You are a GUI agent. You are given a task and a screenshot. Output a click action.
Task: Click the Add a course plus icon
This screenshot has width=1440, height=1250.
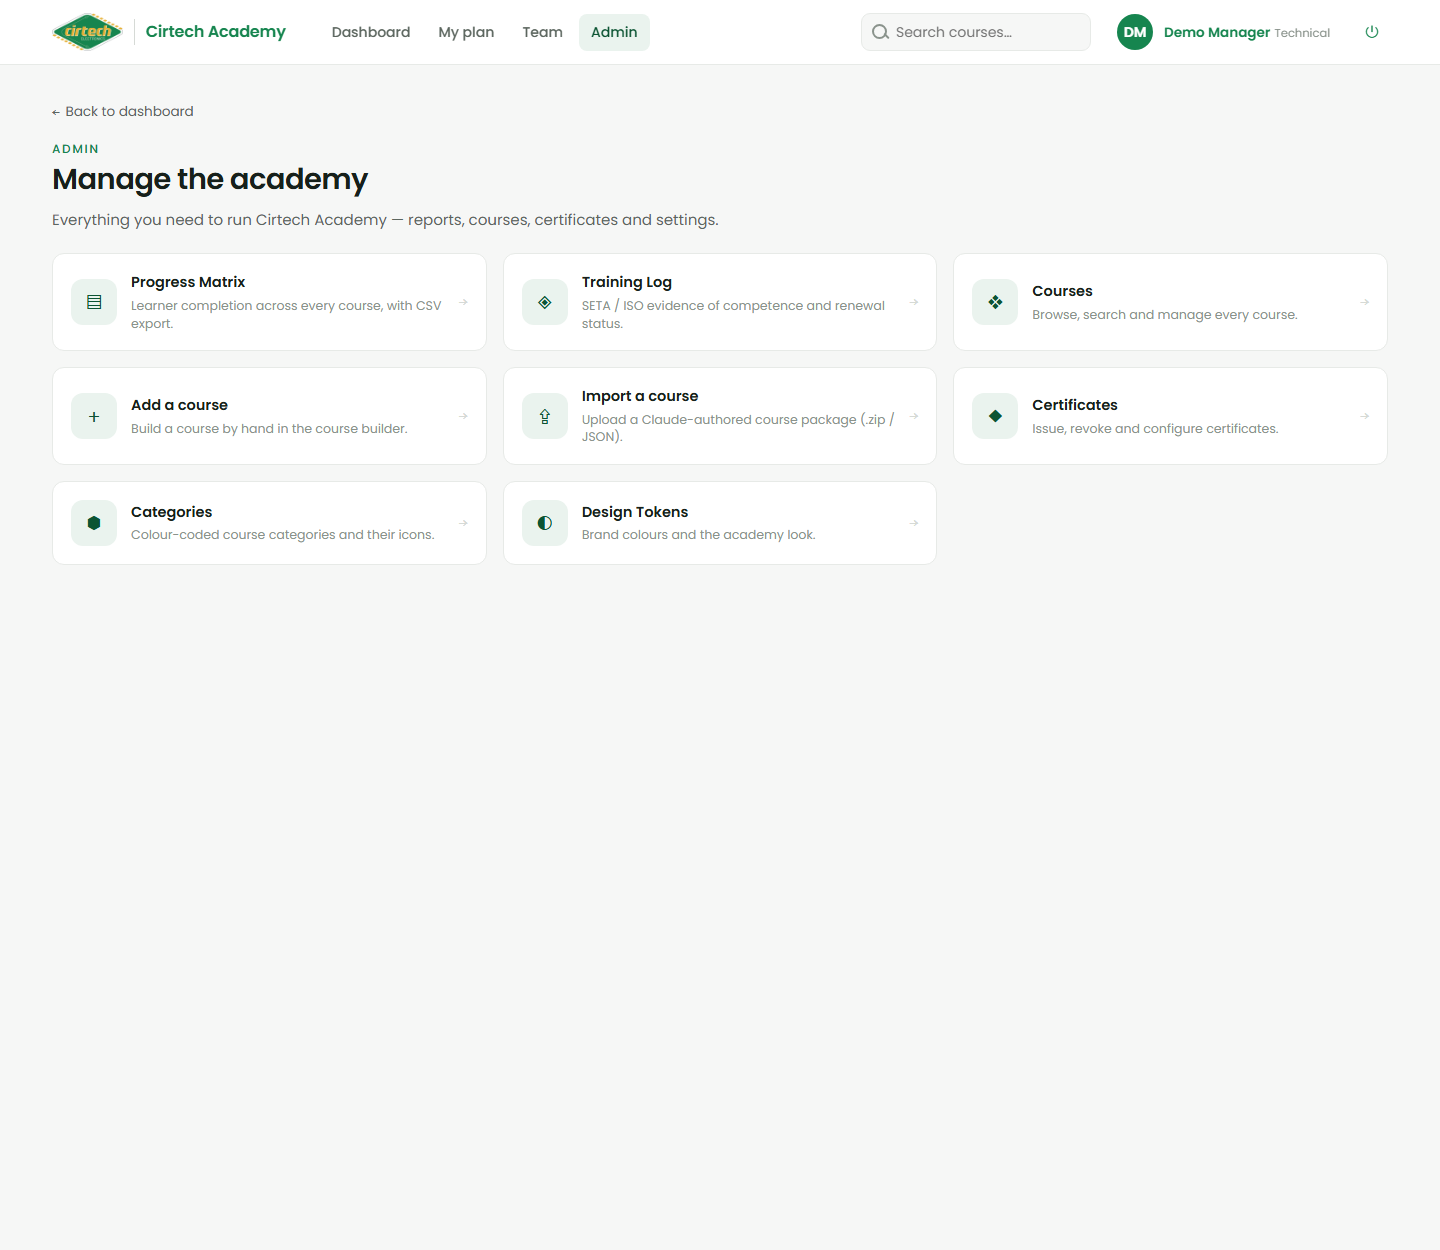[94, 416]
